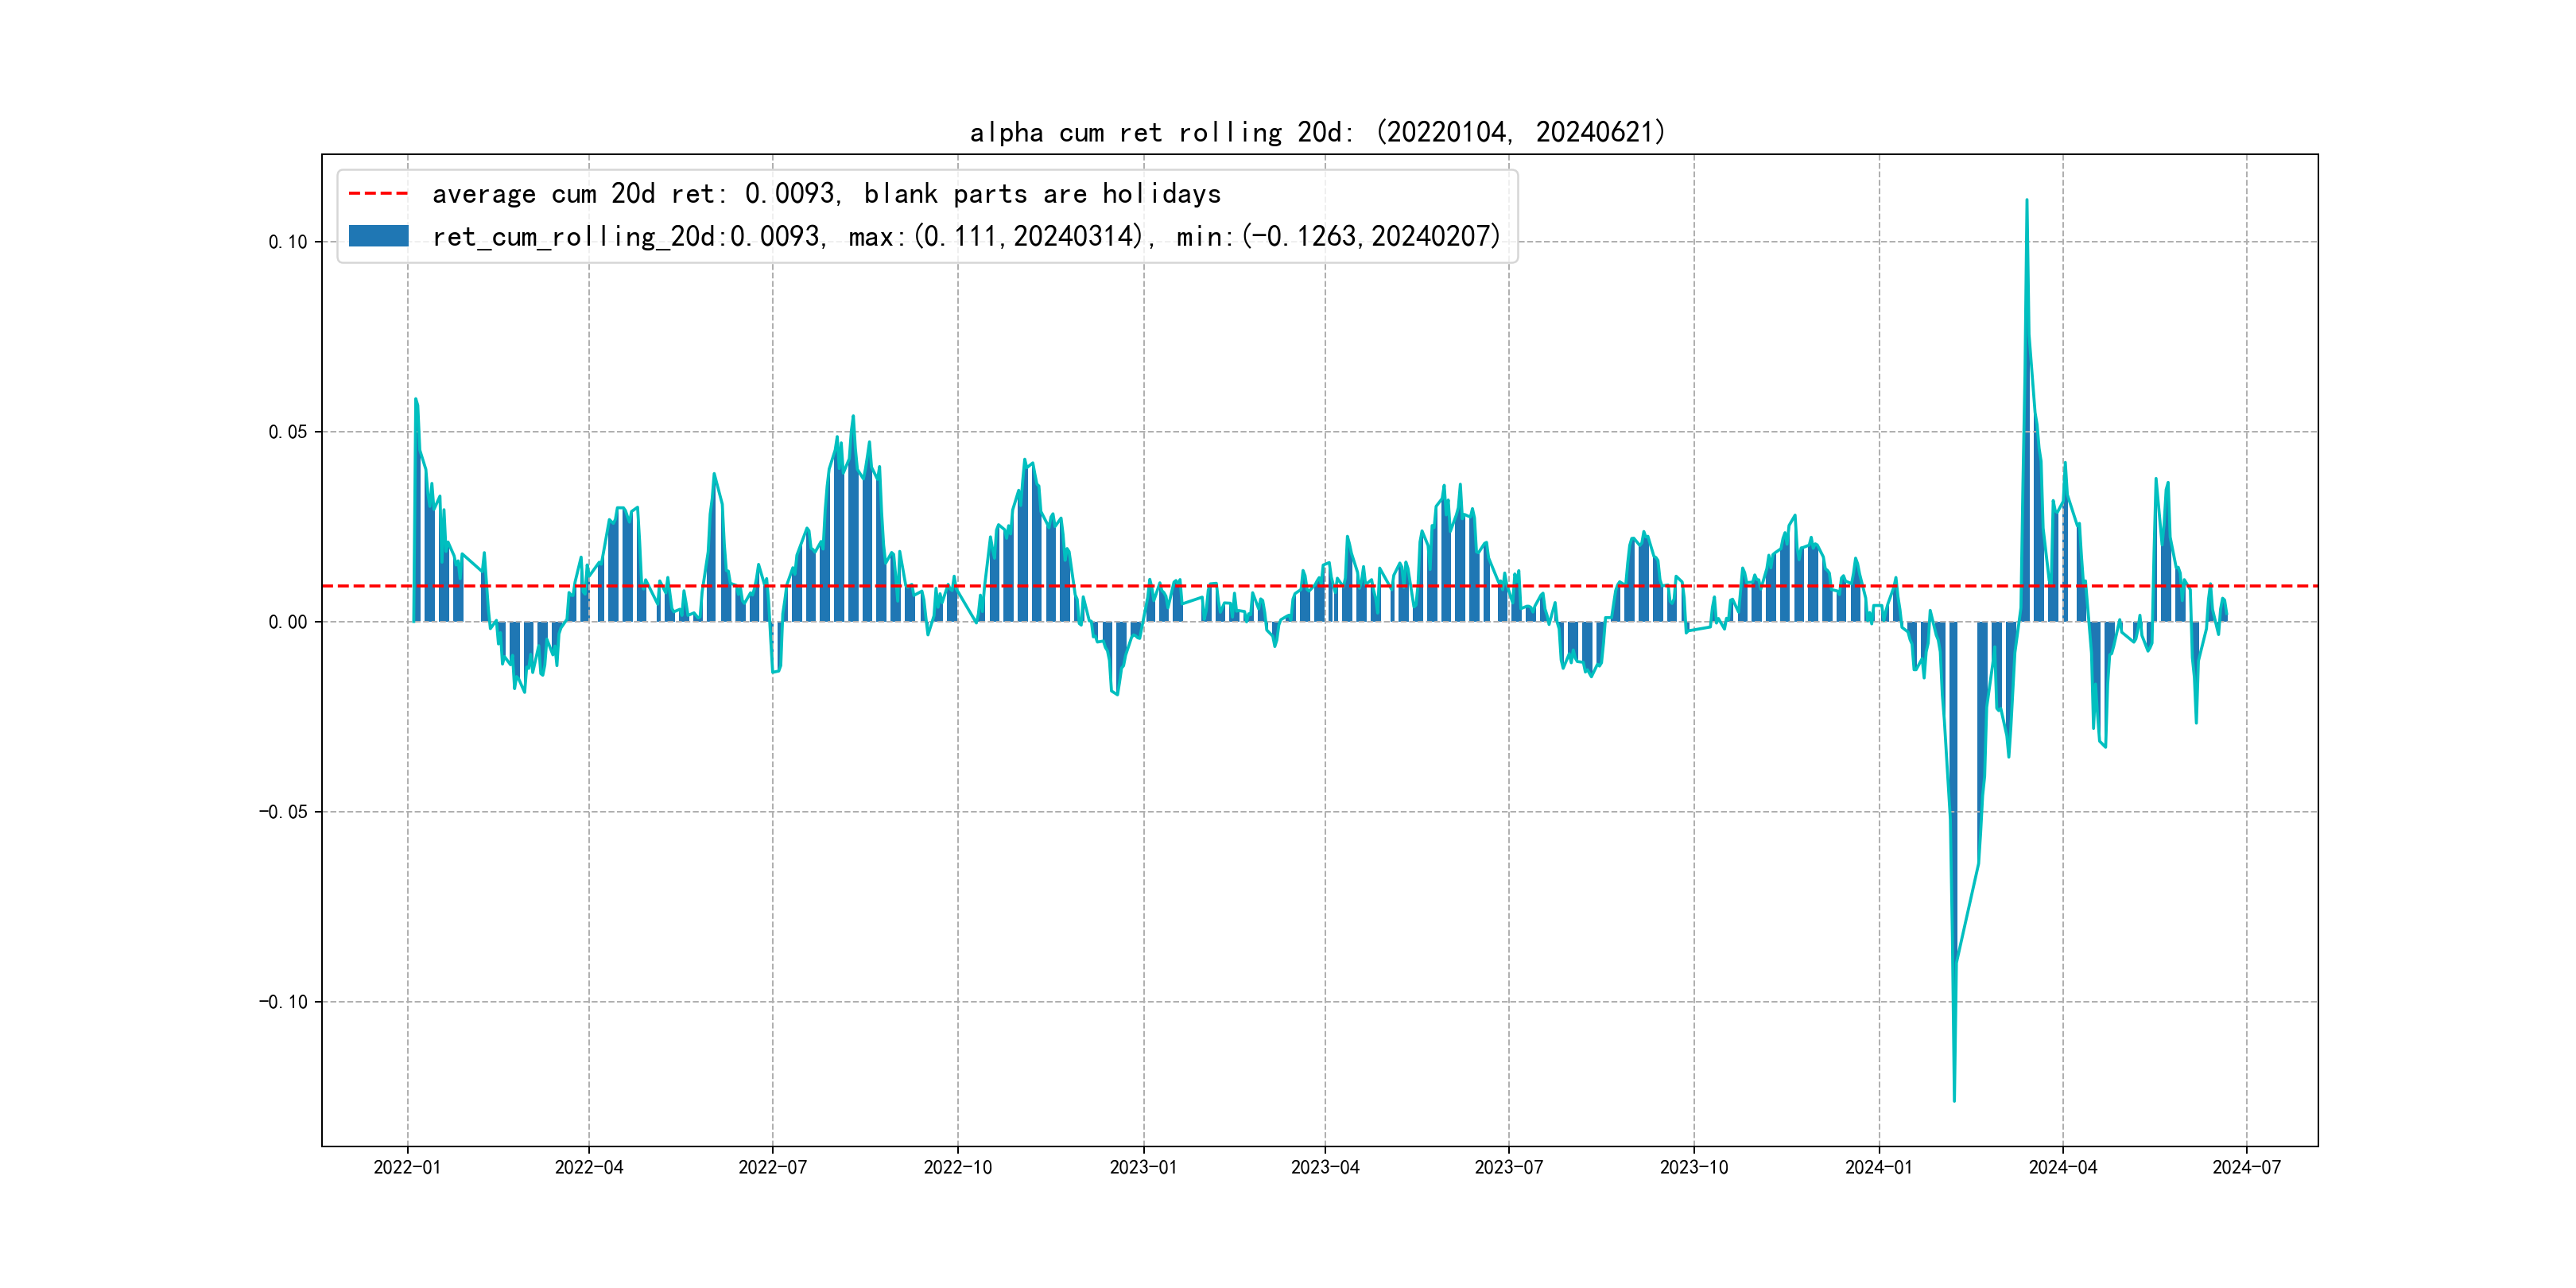
Task: Click the blue bar legend swatch
Action: click(x=378, y=236)
